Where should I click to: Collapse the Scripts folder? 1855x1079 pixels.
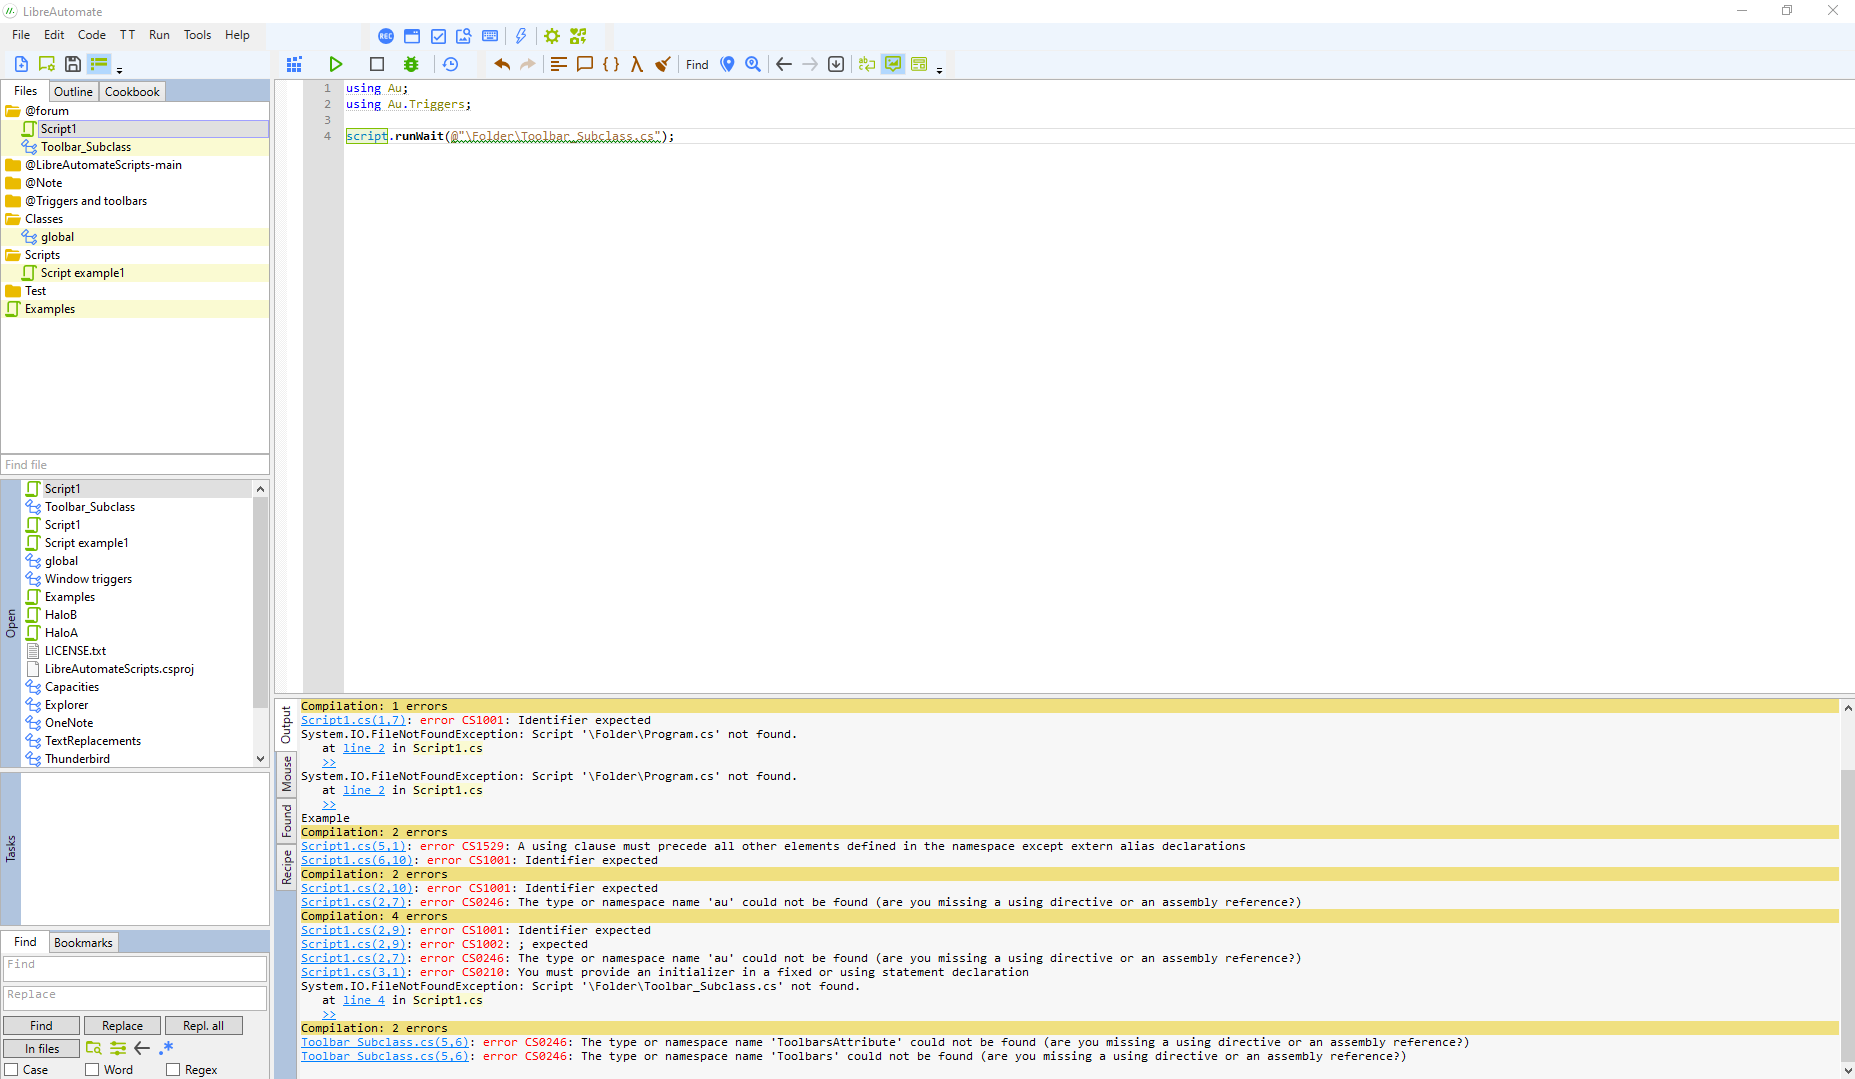(x=13, y=255)
